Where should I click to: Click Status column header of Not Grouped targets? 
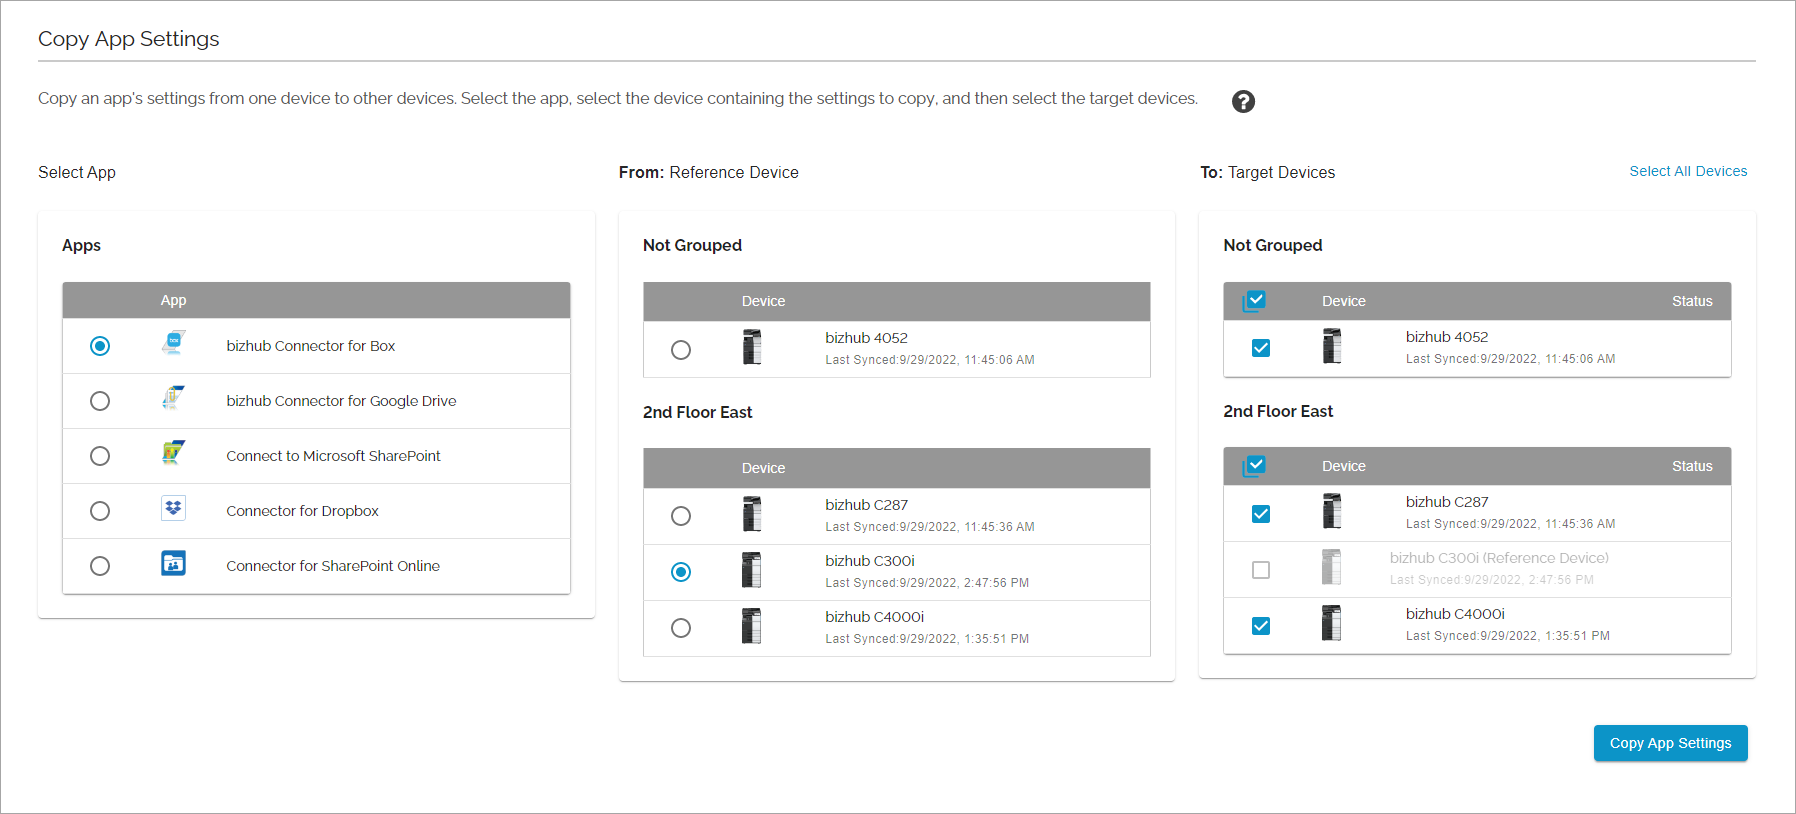(x=1692, y=301)
